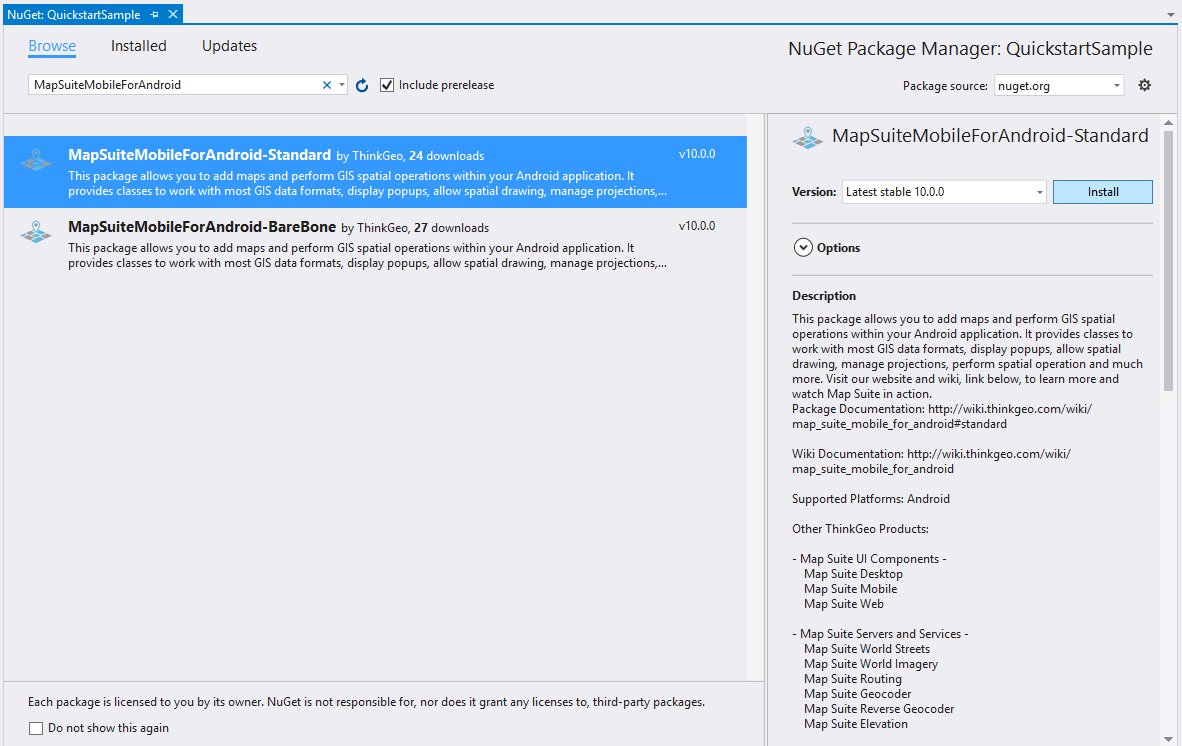The width and height of the screenshot is (1182, 746).
Task: Click Map Suite Elevation text
Action: pos(856,724)
